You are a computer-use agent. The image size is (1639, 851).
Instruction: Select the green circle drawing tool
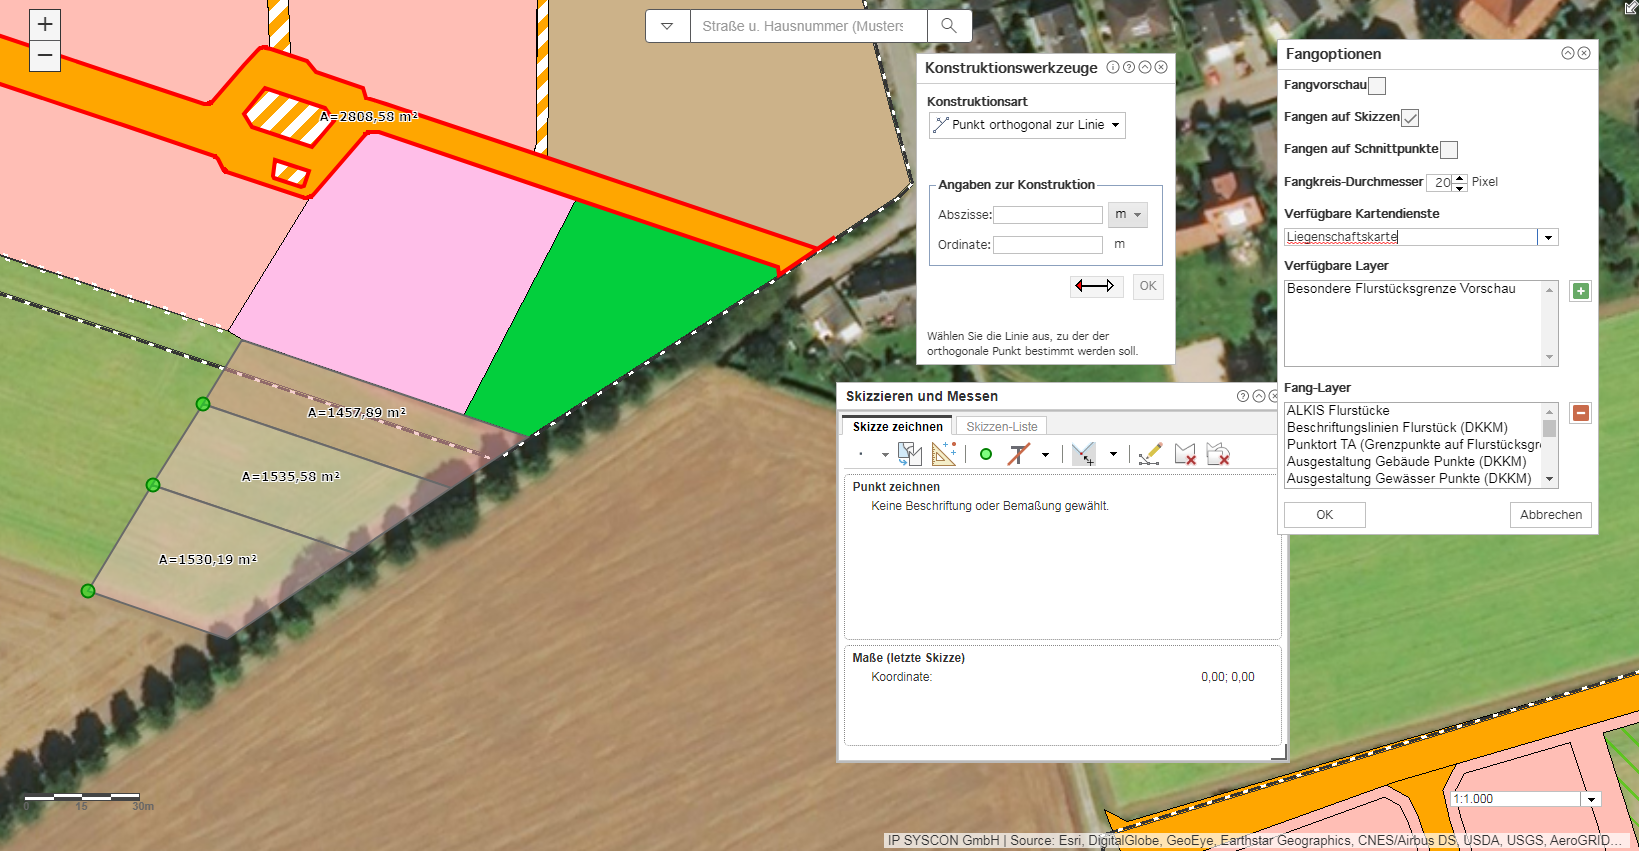pyautogui.click(x=986, y=454)
